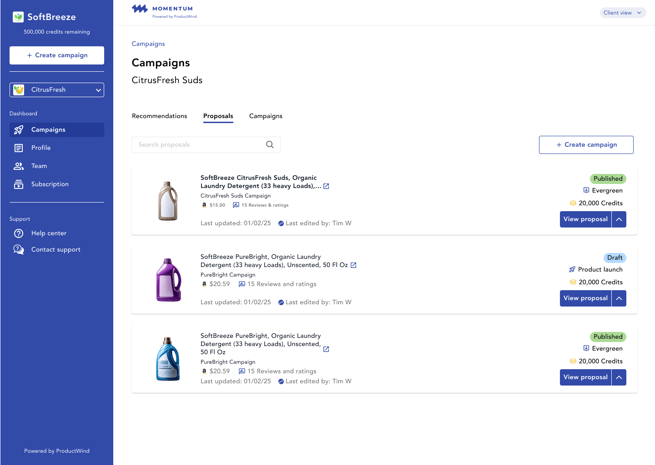The height and width of the screenshot is (465, 655).
Task: Click the blue PureBright bottle thumbnail
Action: [x=168, y=359]
